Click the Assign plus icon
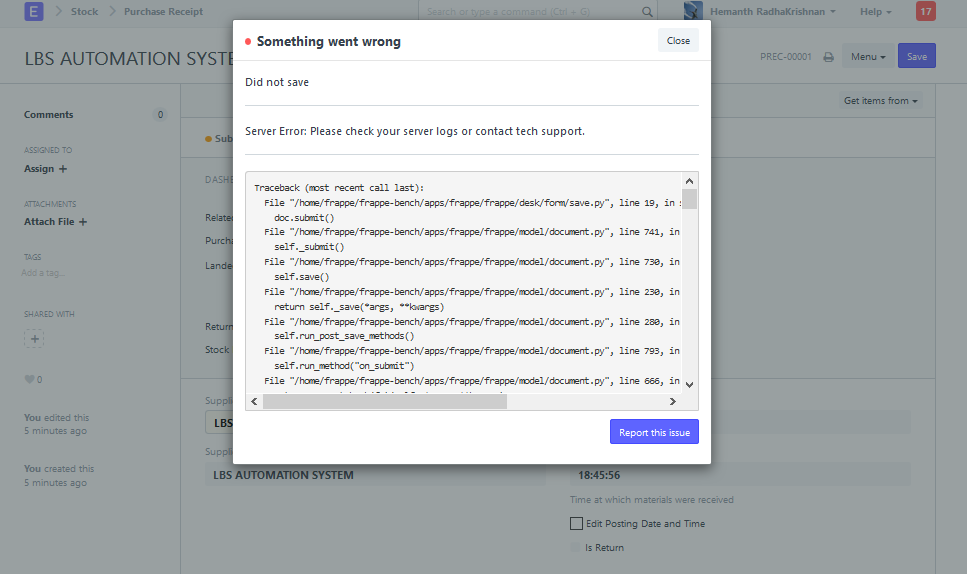The image size is (967, 574). [63, 169]
